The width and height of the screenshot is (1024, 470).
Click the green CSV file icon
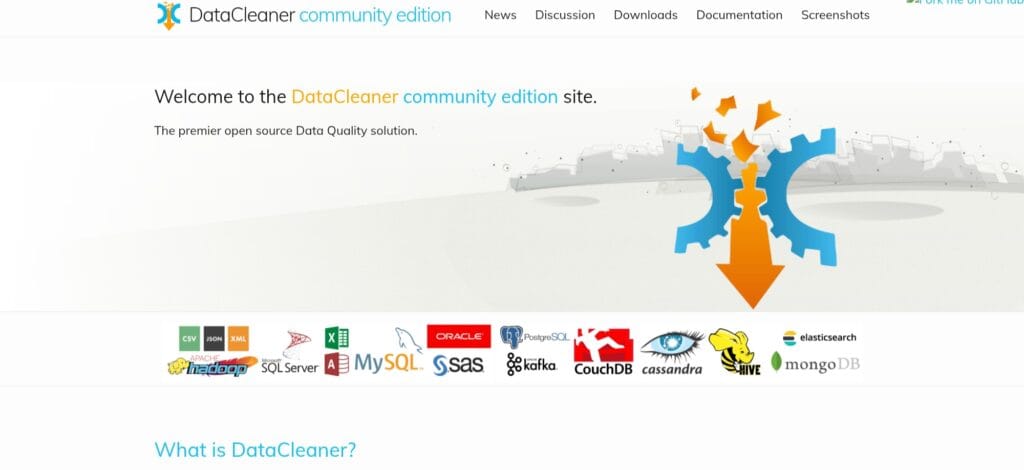click(x=189, y=339)
